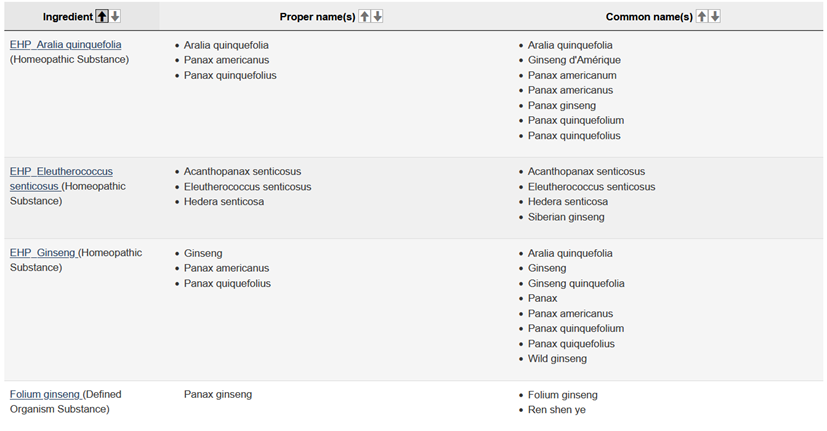Sort Ingredient column descending with down arrow
Viewport: 827px width, 431px height.
coord(115,16)
